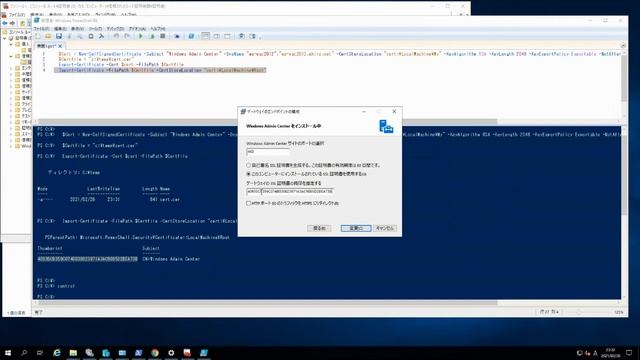The height and width of the screenshot is (360, 640).
Task: Select Show Script Pane Right layout icon
Action: pyautogui.click(x=216, y=36)
